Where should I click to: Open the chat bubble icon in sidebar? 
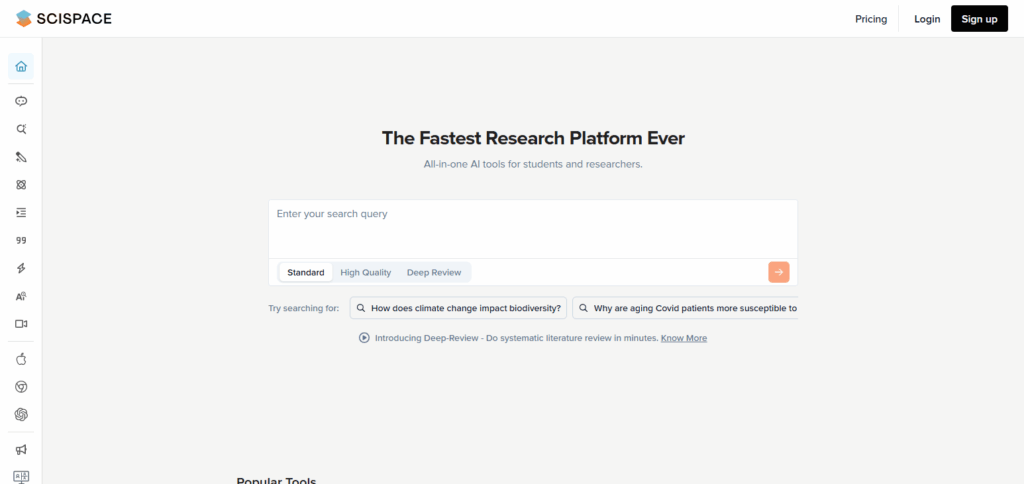pos(21,101)
